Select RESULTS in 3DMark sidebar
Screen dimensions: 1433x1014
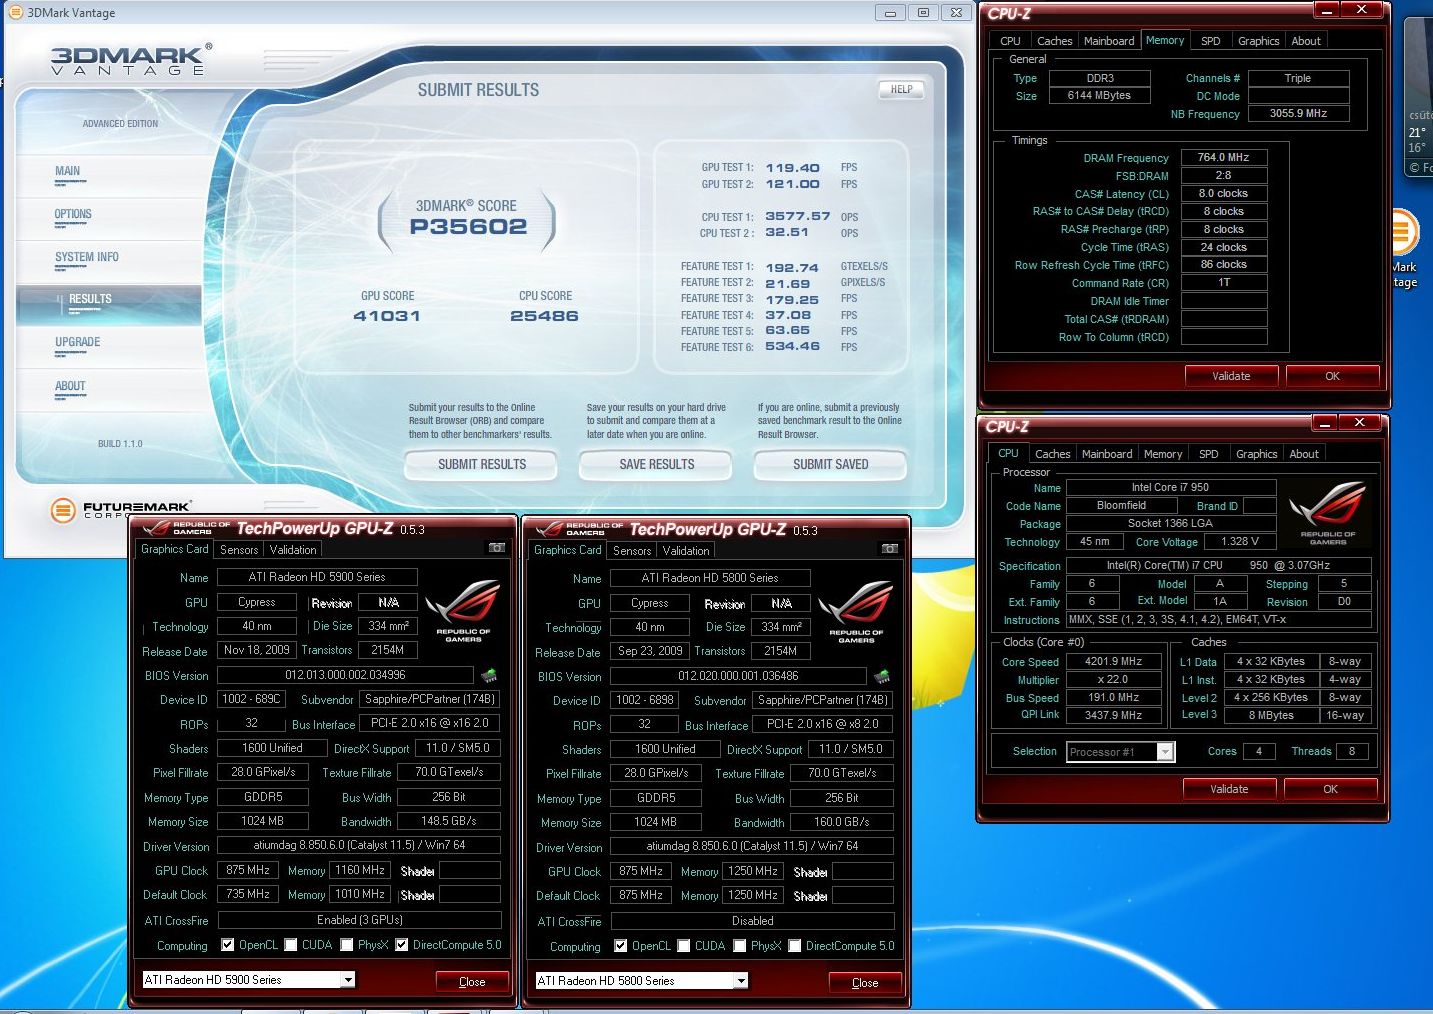pyautogui.click(x=109, y=304)
